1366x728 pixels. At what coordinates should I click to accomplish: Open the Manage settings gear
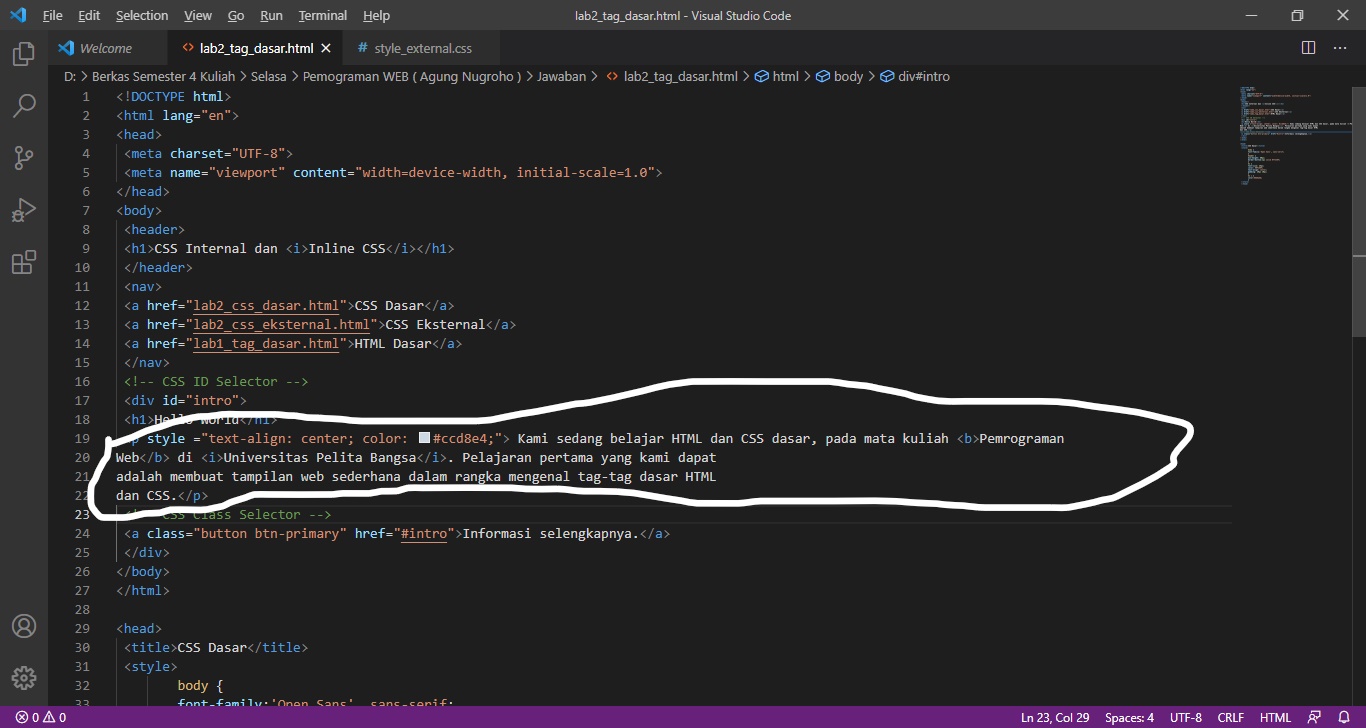23,677
